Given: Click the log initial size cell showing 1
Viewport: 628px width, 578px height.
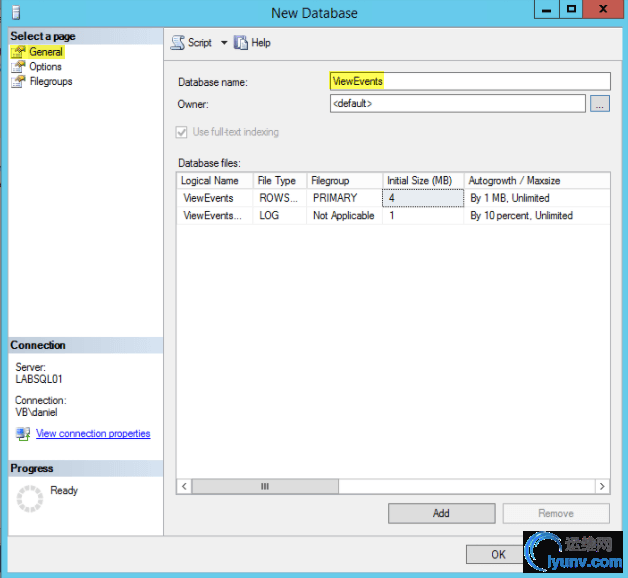Looking at the screenshot, I should tap(423, 215).
